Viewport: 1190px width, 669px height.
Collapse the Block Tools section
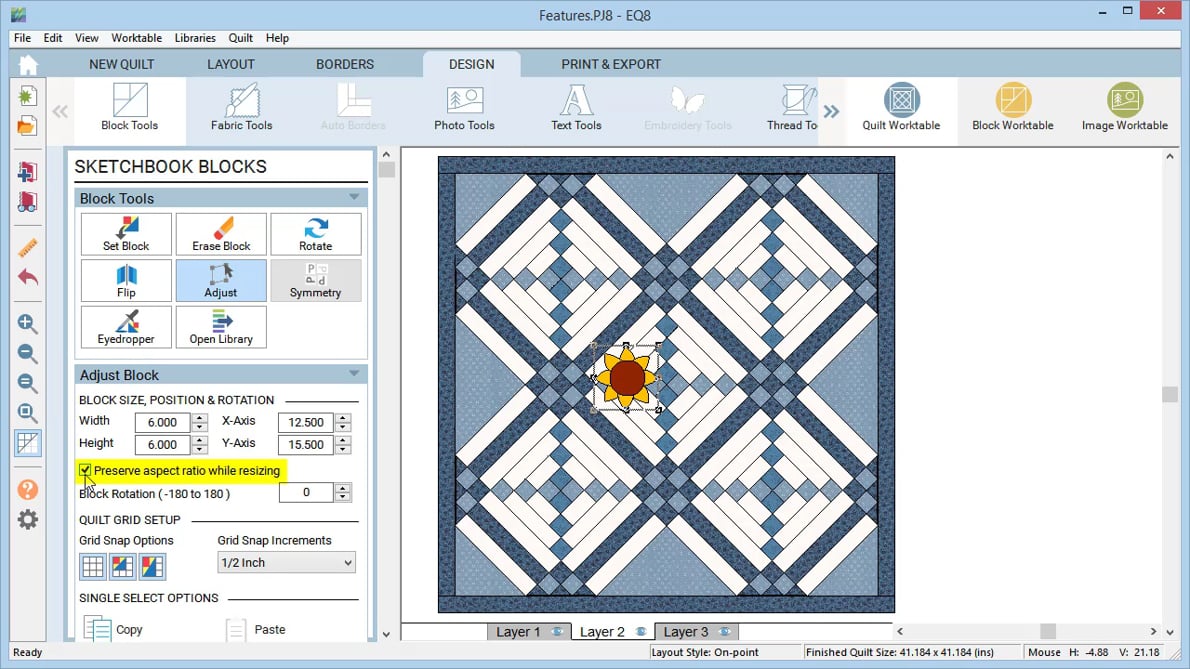pos(354,198)
